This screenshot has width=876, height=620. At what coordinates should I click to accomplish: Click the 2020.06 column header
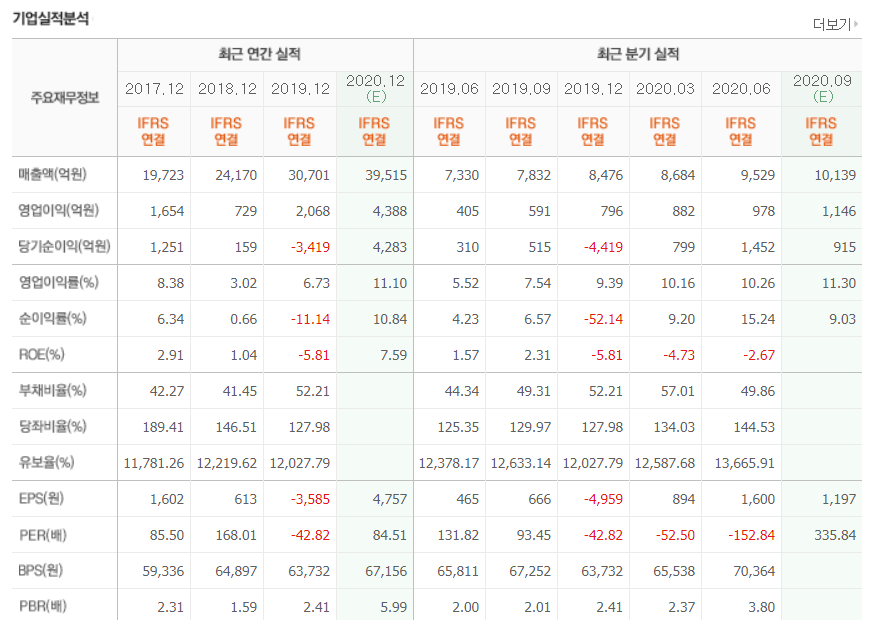pyautogui.click(x=741, y=89)
